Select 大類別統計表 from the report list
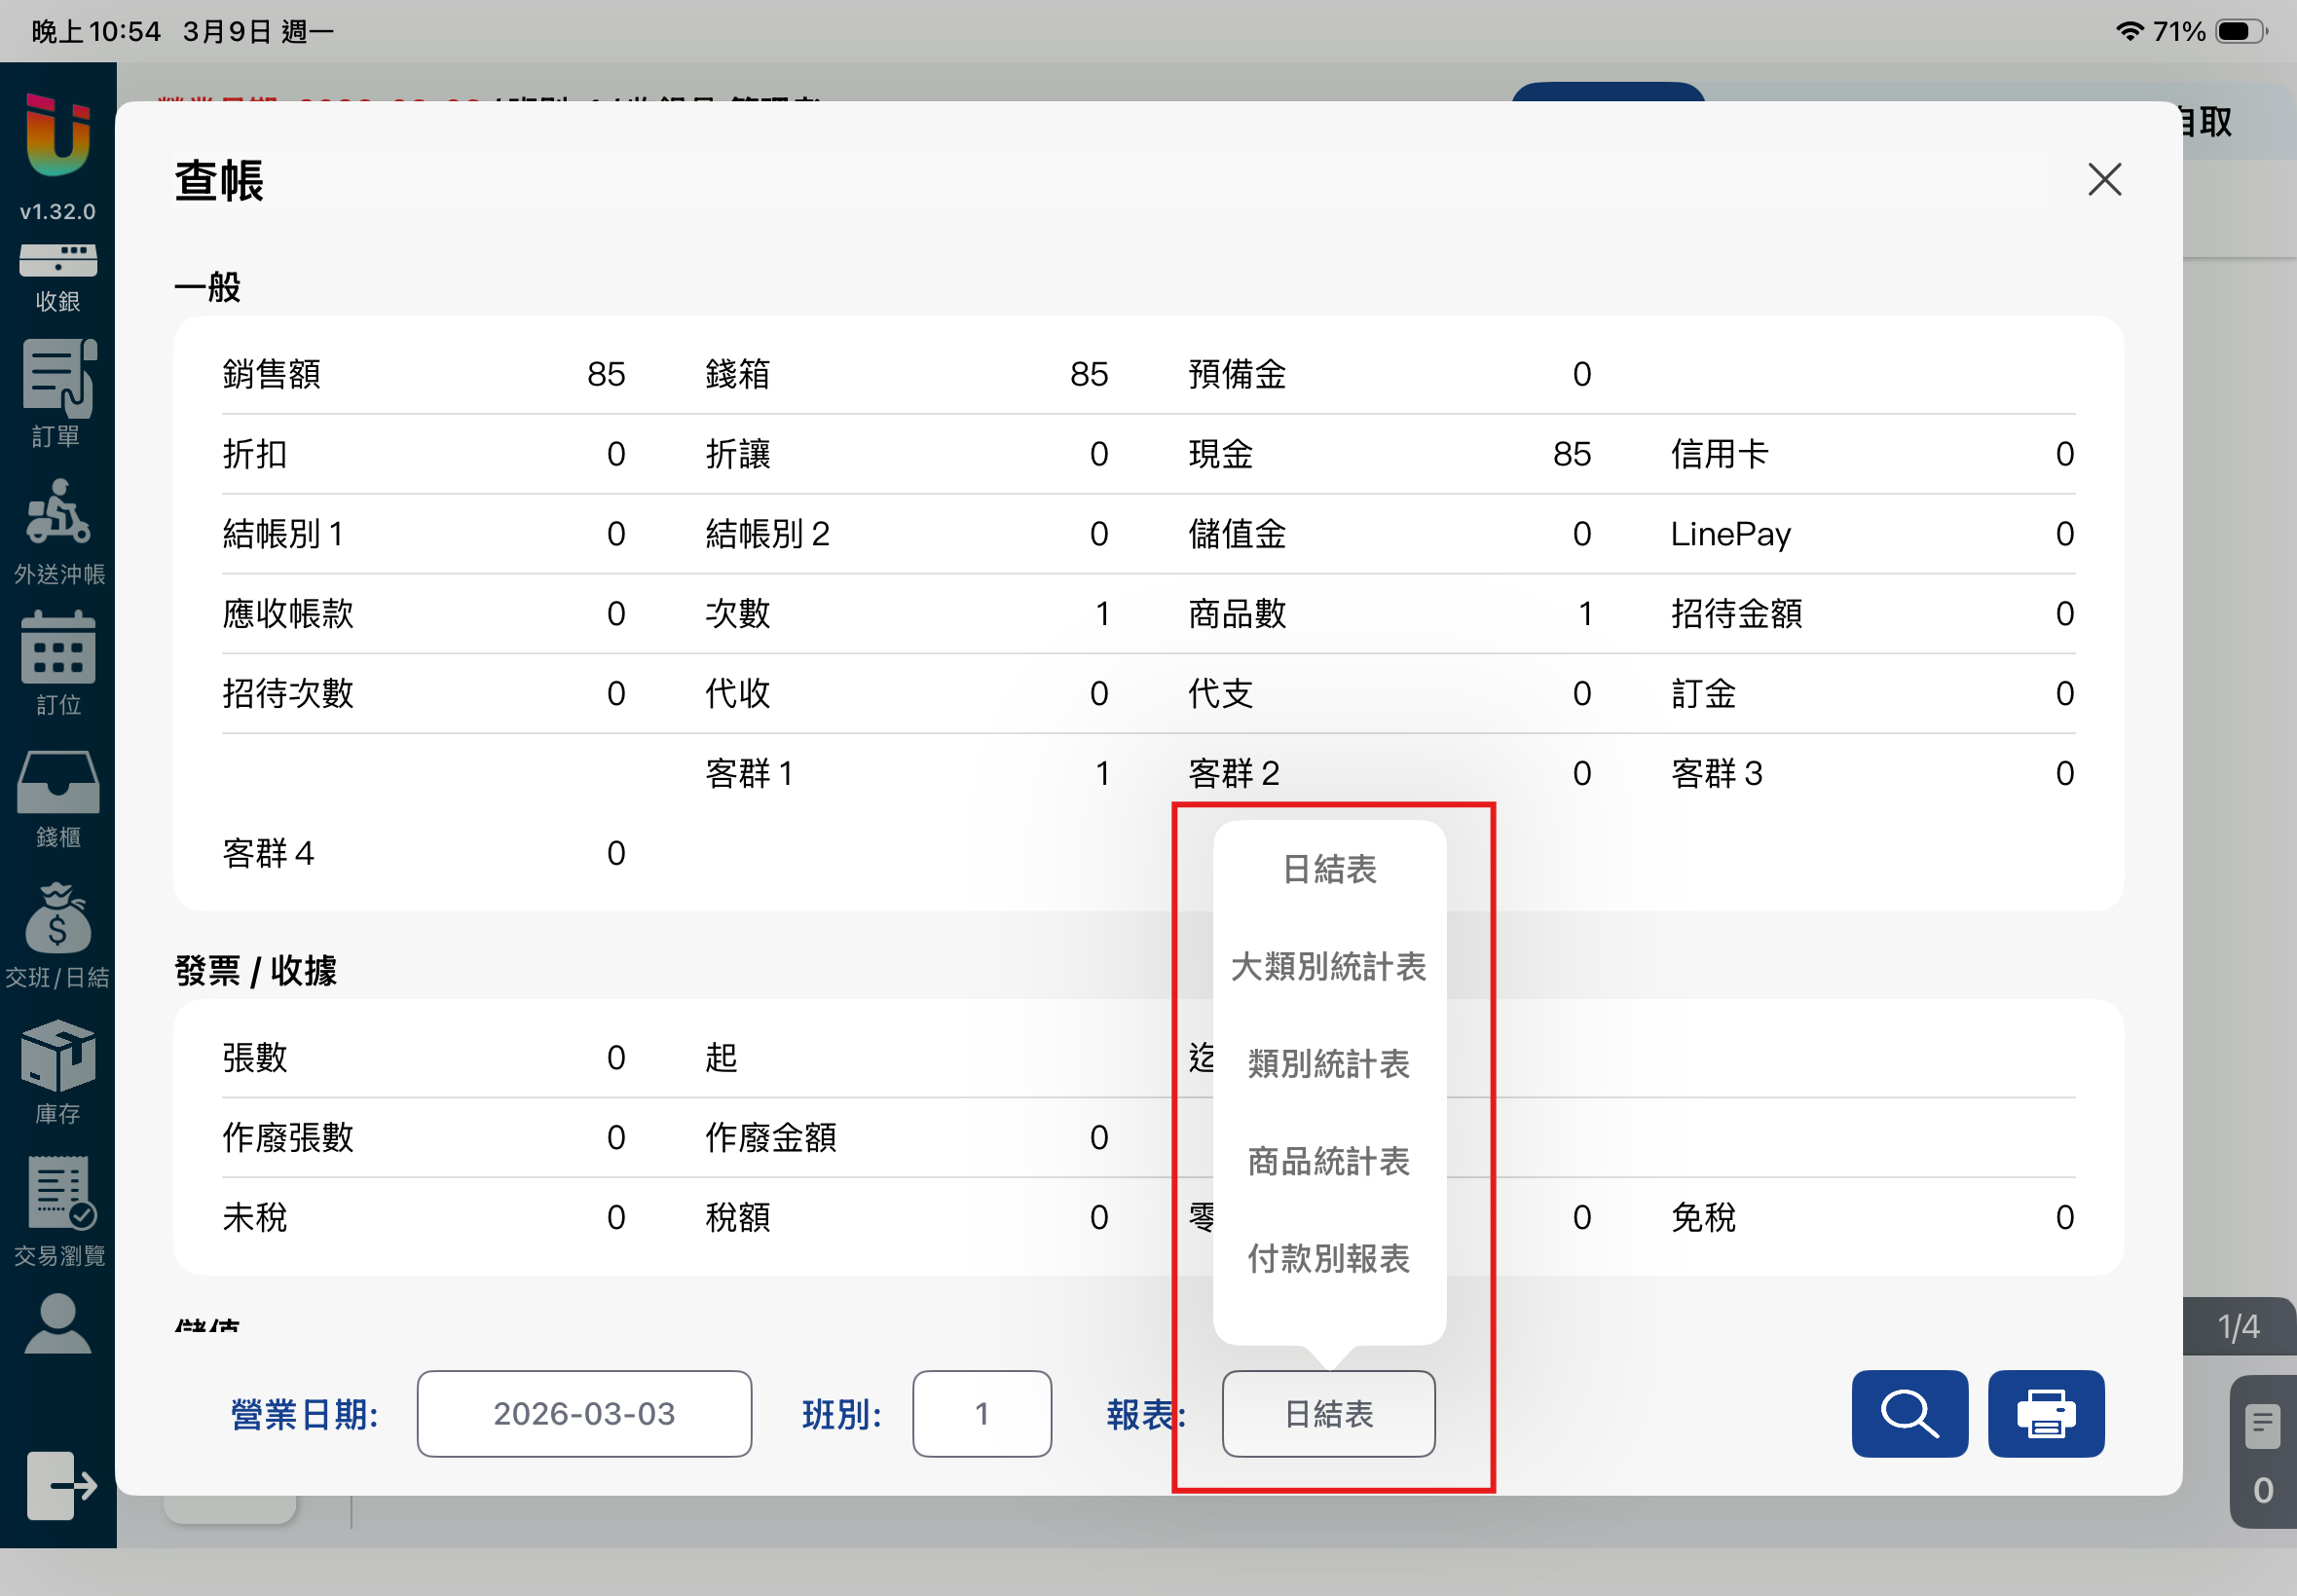The height and width of the screenshot is (1596, 2297). [1328, 966]
